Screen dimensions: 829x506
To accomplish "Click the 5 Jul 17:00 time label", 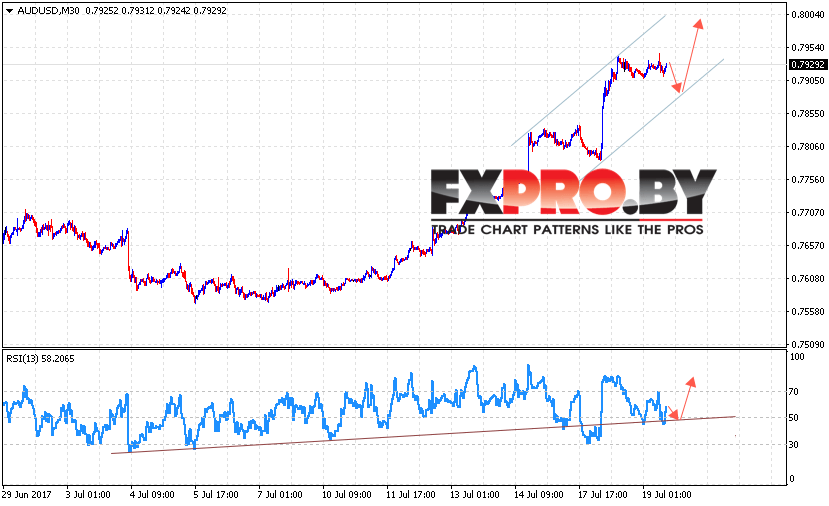I will pyautogui.click(x=216, y=495).
